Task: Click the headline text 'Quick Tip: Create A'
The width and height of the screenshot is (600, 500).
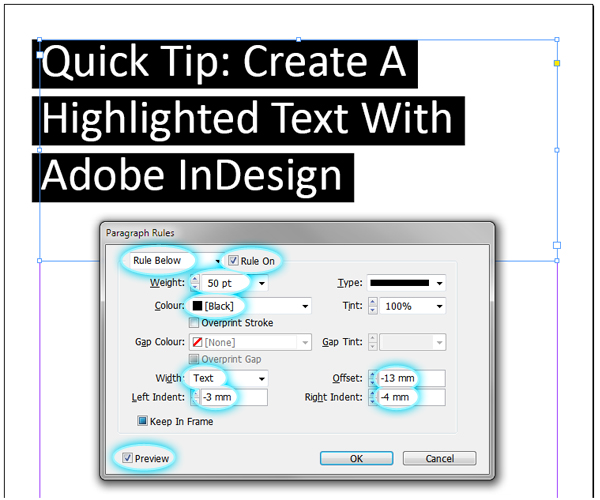Action: 223,62
